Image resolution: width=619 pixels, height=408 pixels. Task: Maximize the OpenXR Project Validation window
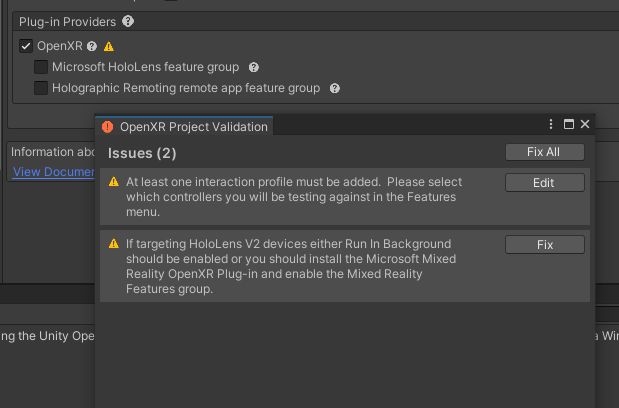[568, 124]
